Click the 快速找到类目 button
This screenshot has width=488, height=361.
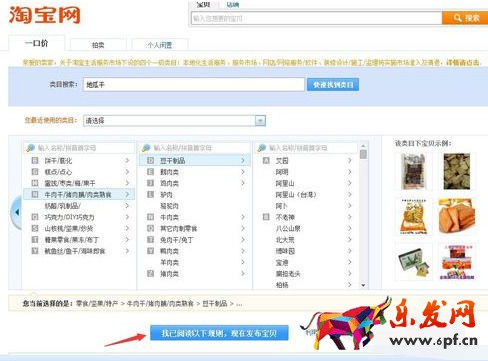pos(333,85)
